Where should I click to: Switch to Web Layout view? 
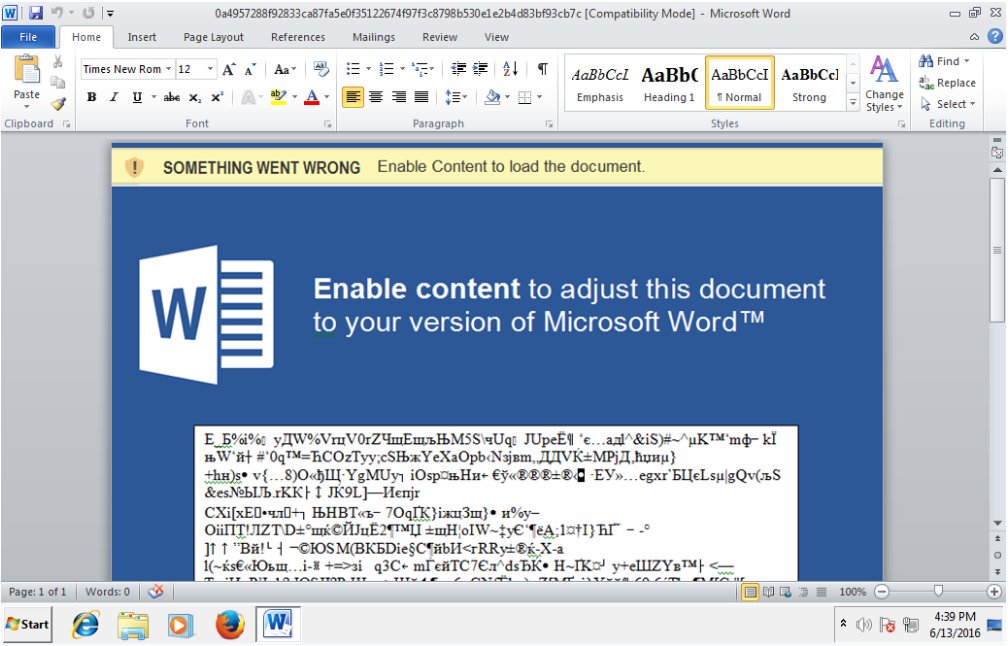pyautogui.click(x=785, y=591)
